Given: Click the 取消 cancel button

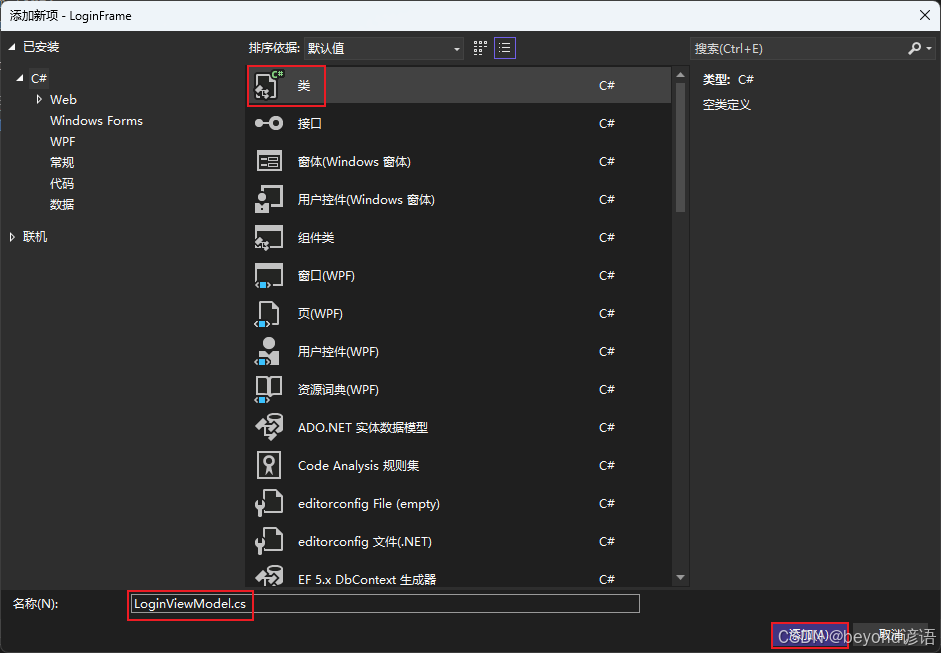Looking at the screenshot, I should pyautogui.click(x=891, y=635).
